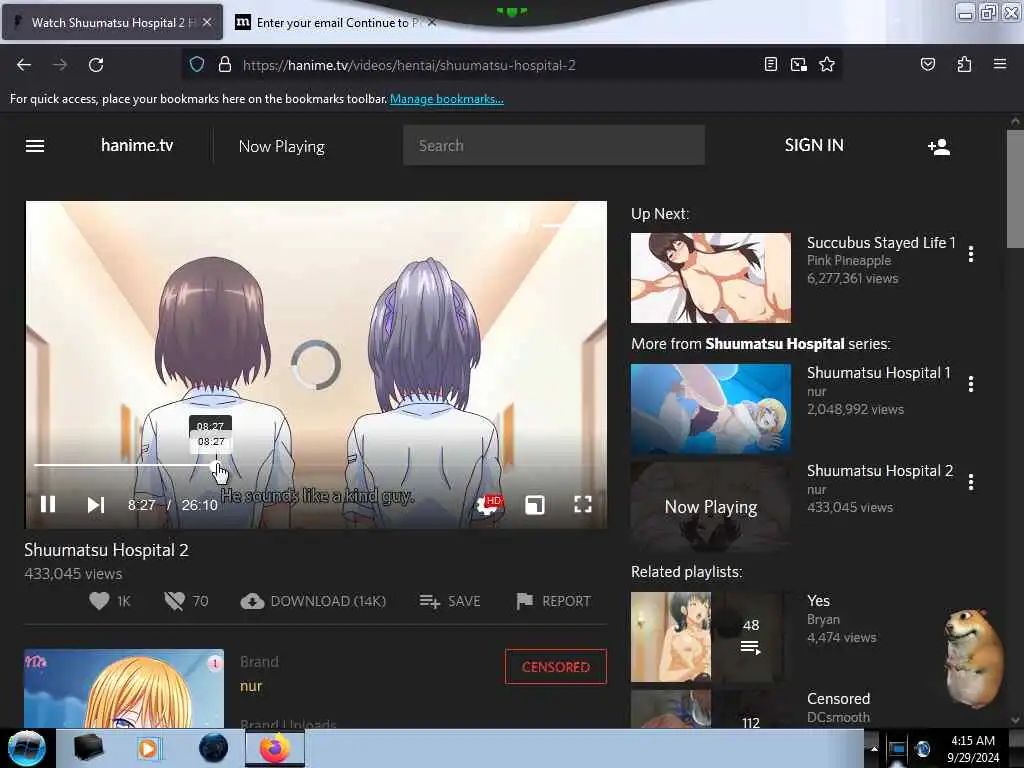
Task: Open the Pocket save icon
Action: click(927, 64)
